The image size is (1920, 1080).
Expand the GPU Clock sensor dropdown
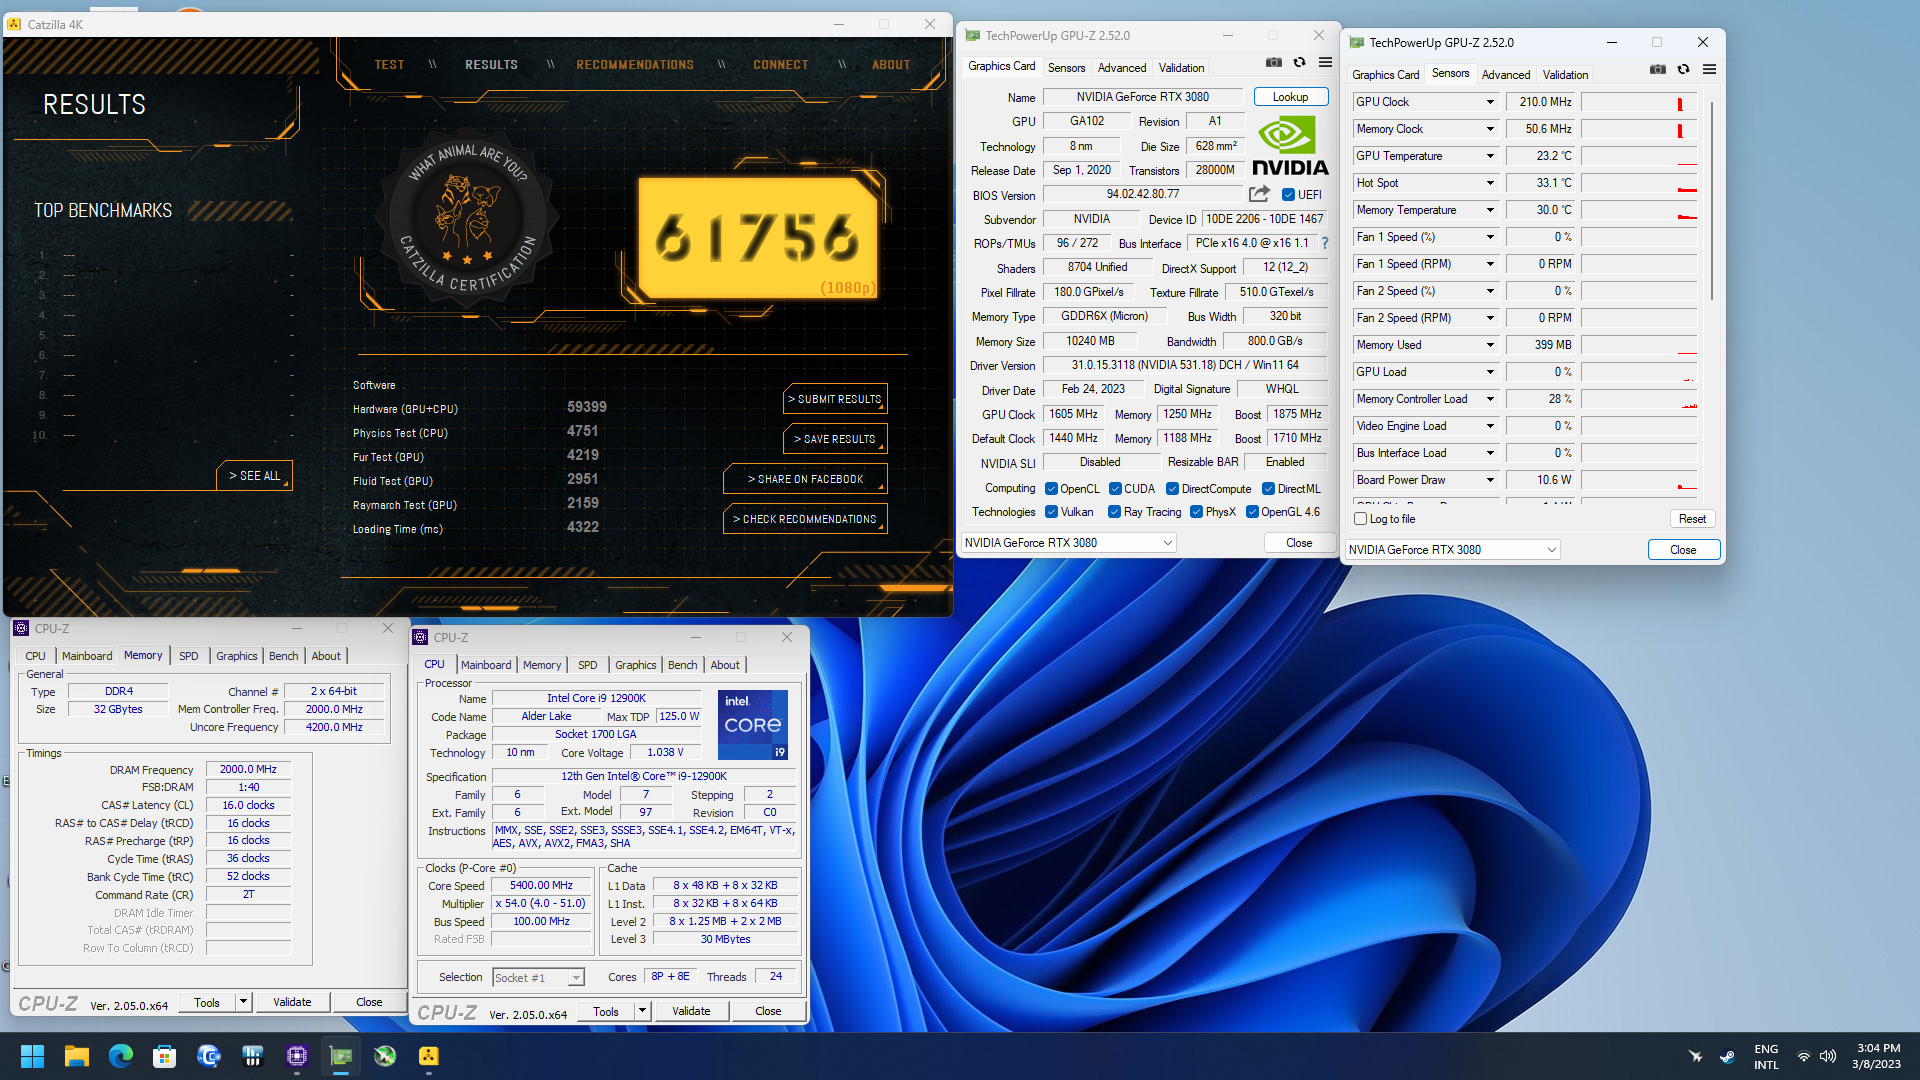coord(1489,102)
